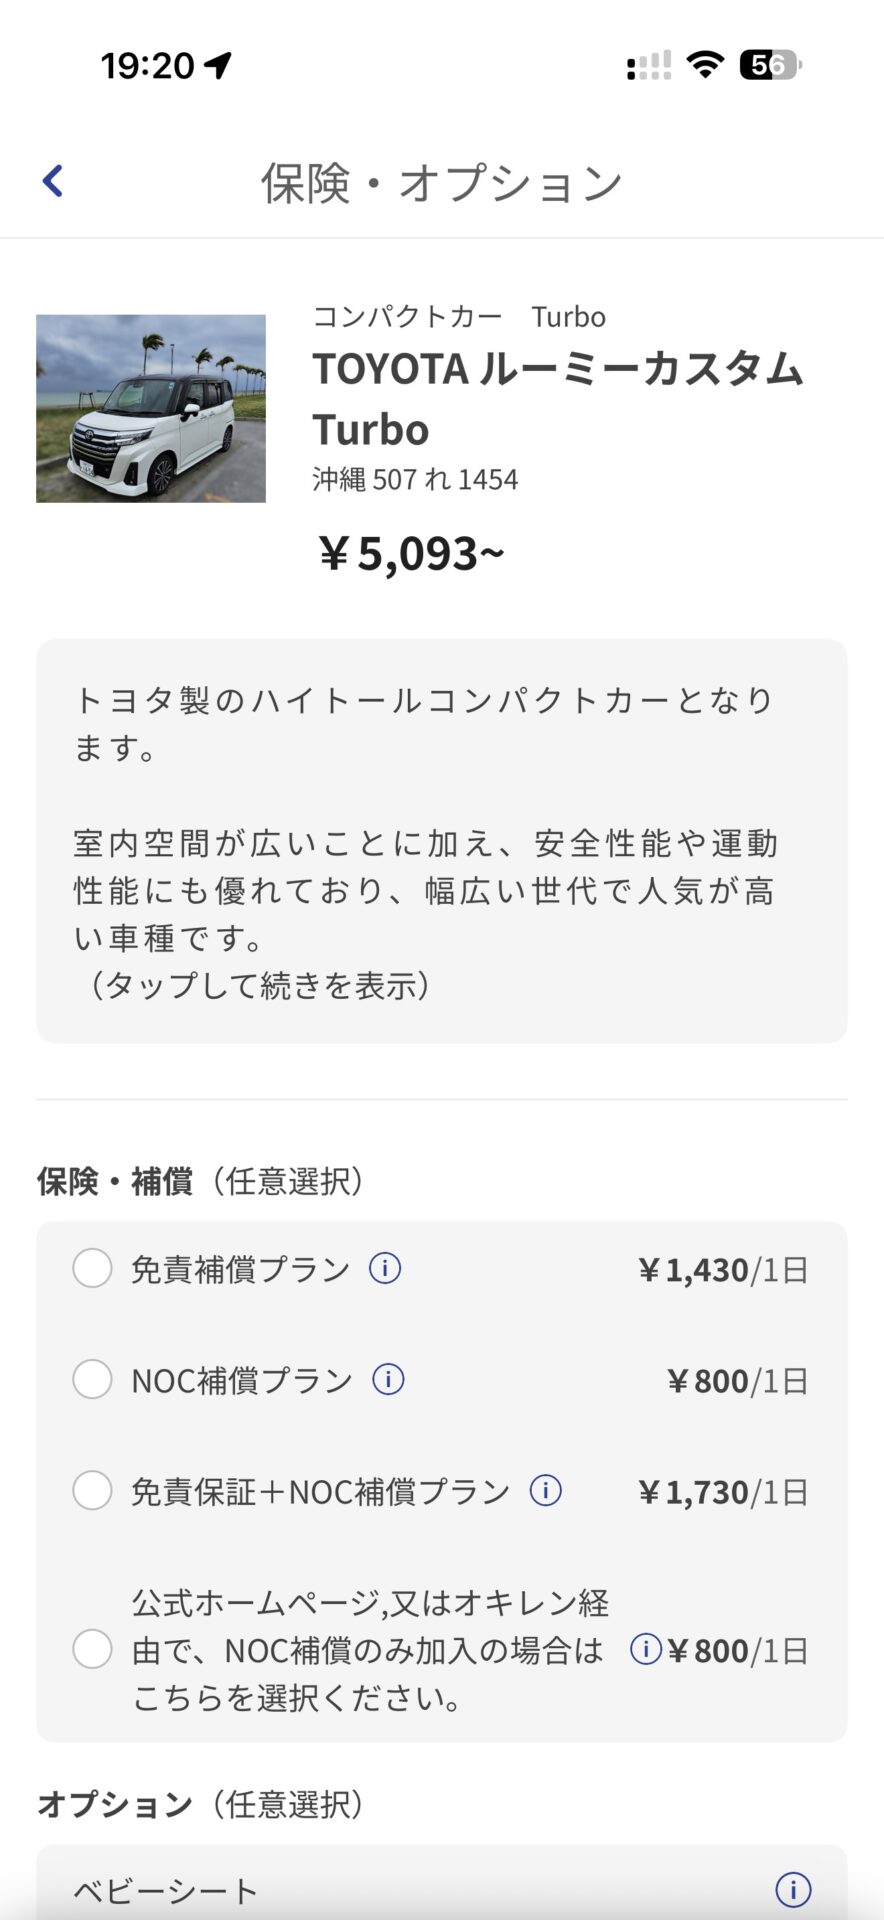Open the TOYOTA ルーミー car photo
Screen dimensions: 884x1920
151,408
